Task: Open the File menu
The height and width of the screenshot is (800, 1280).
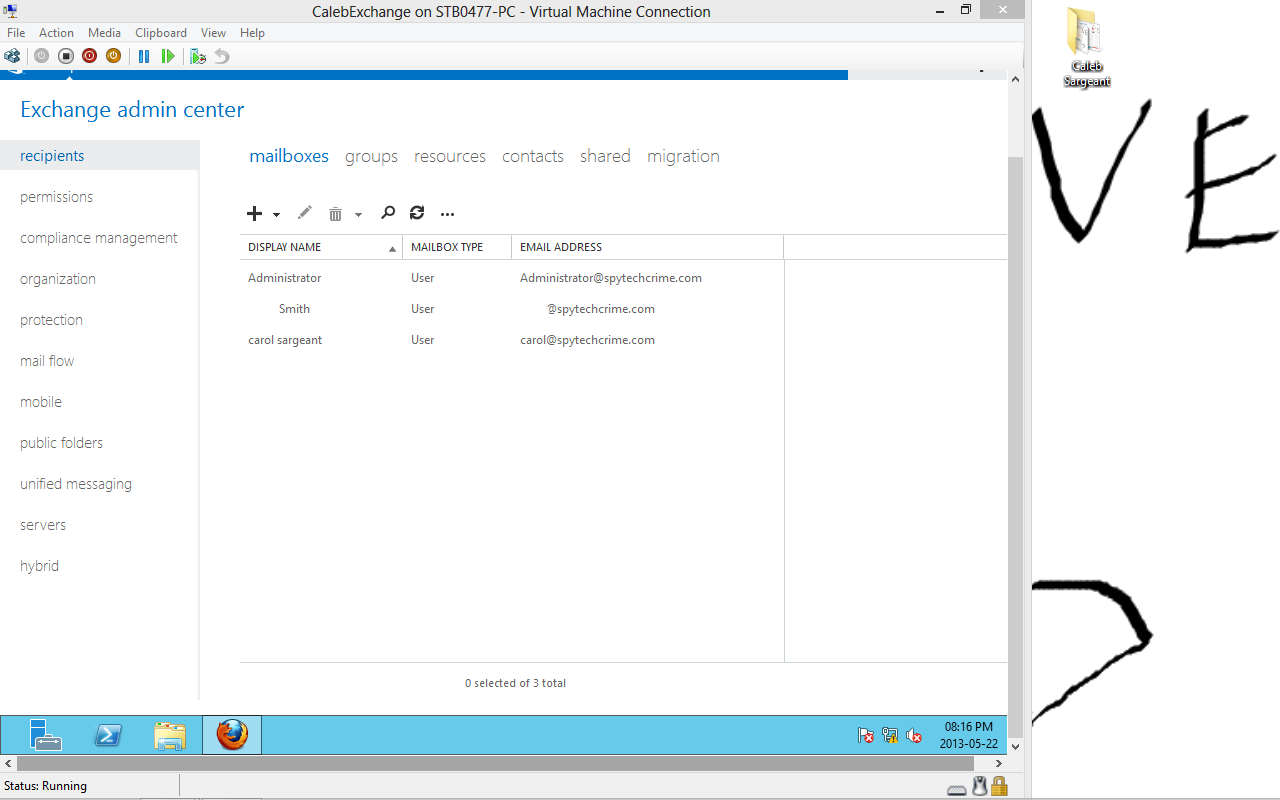Action: click(16, 33)
